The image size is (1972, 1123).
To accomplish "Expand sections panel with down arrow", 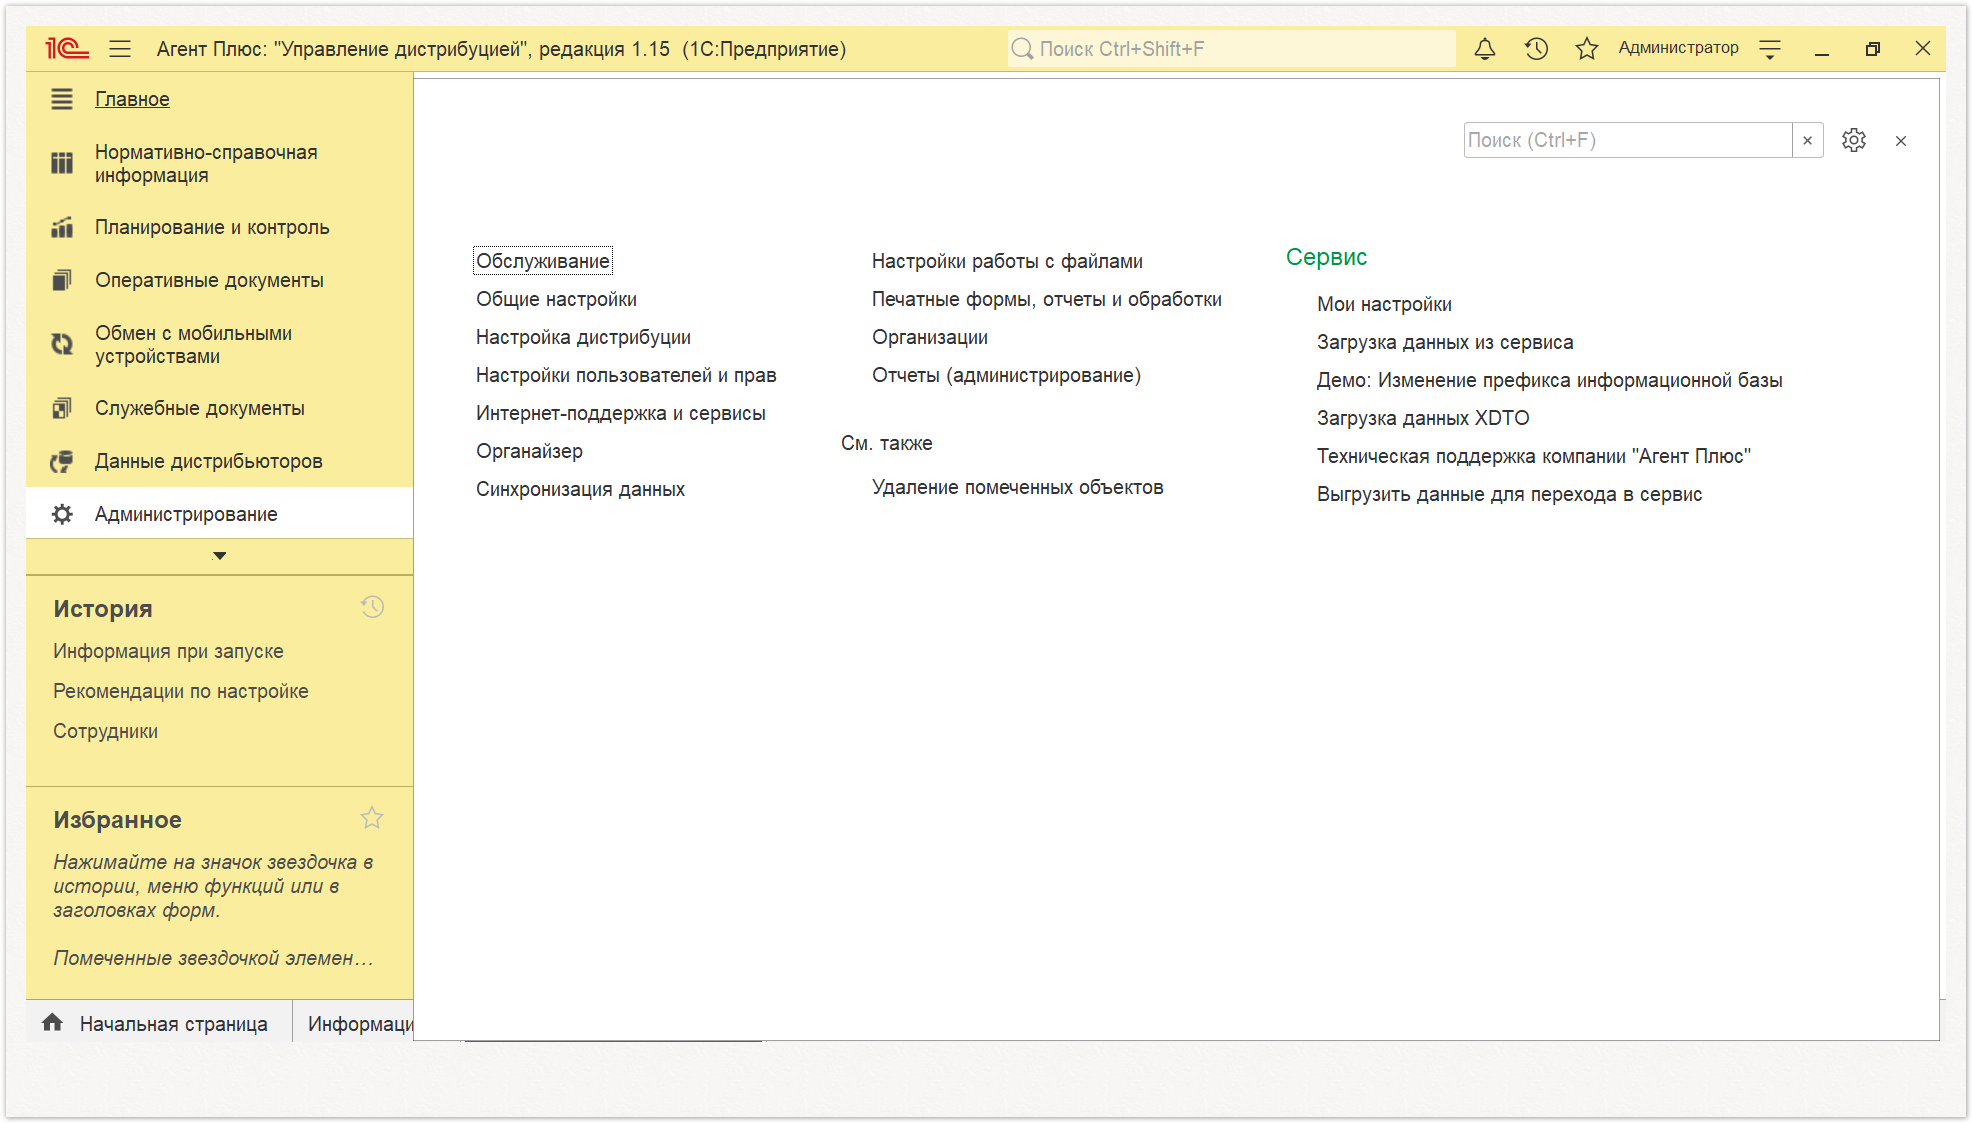I will [x=220, y=556].
